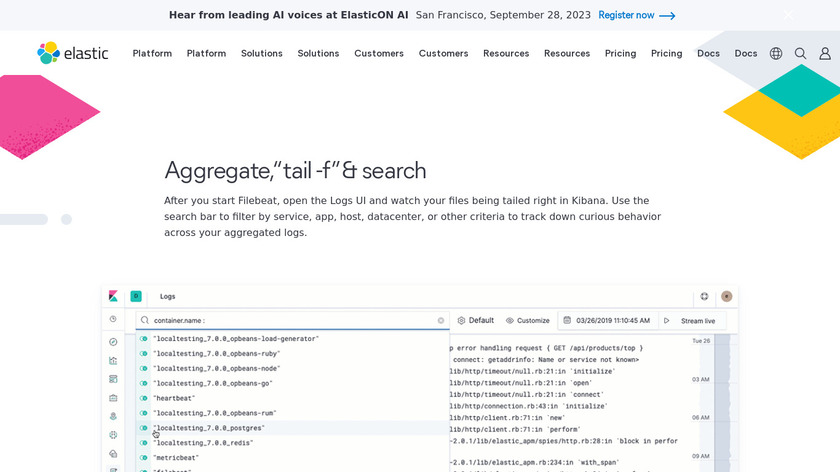The height and width of the screenshot is (472, 840).
Task: Toggle the icon beside "heartbeat" suggestion
Action: click(144, 398)
